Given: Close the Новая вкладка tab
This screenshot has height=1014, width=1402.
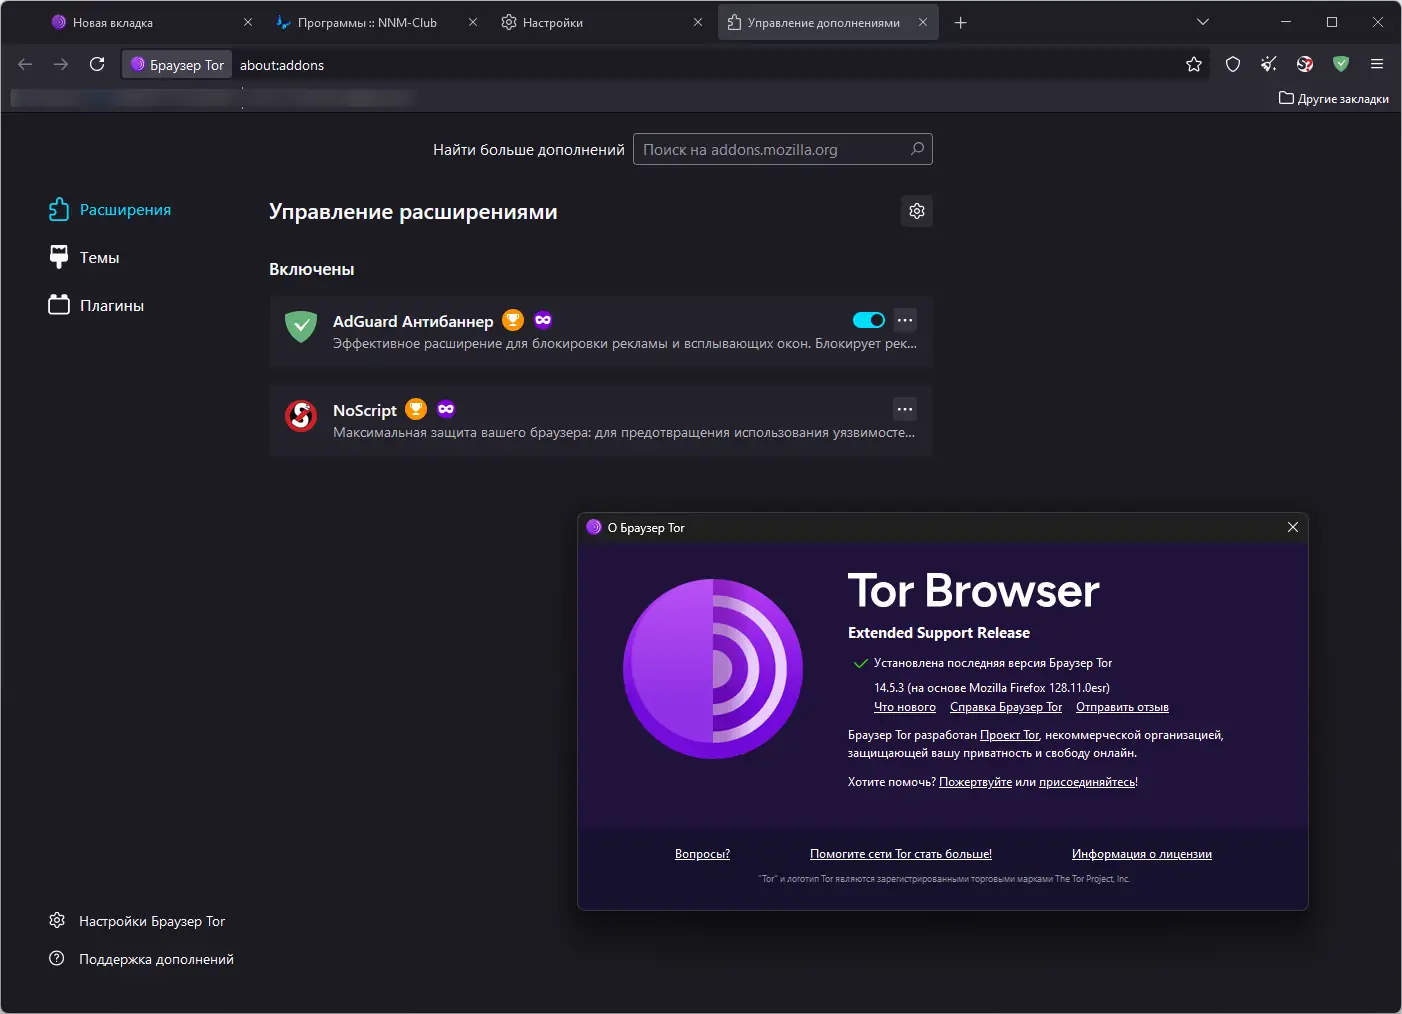Looking at the screenshot, I should (248, 22).
